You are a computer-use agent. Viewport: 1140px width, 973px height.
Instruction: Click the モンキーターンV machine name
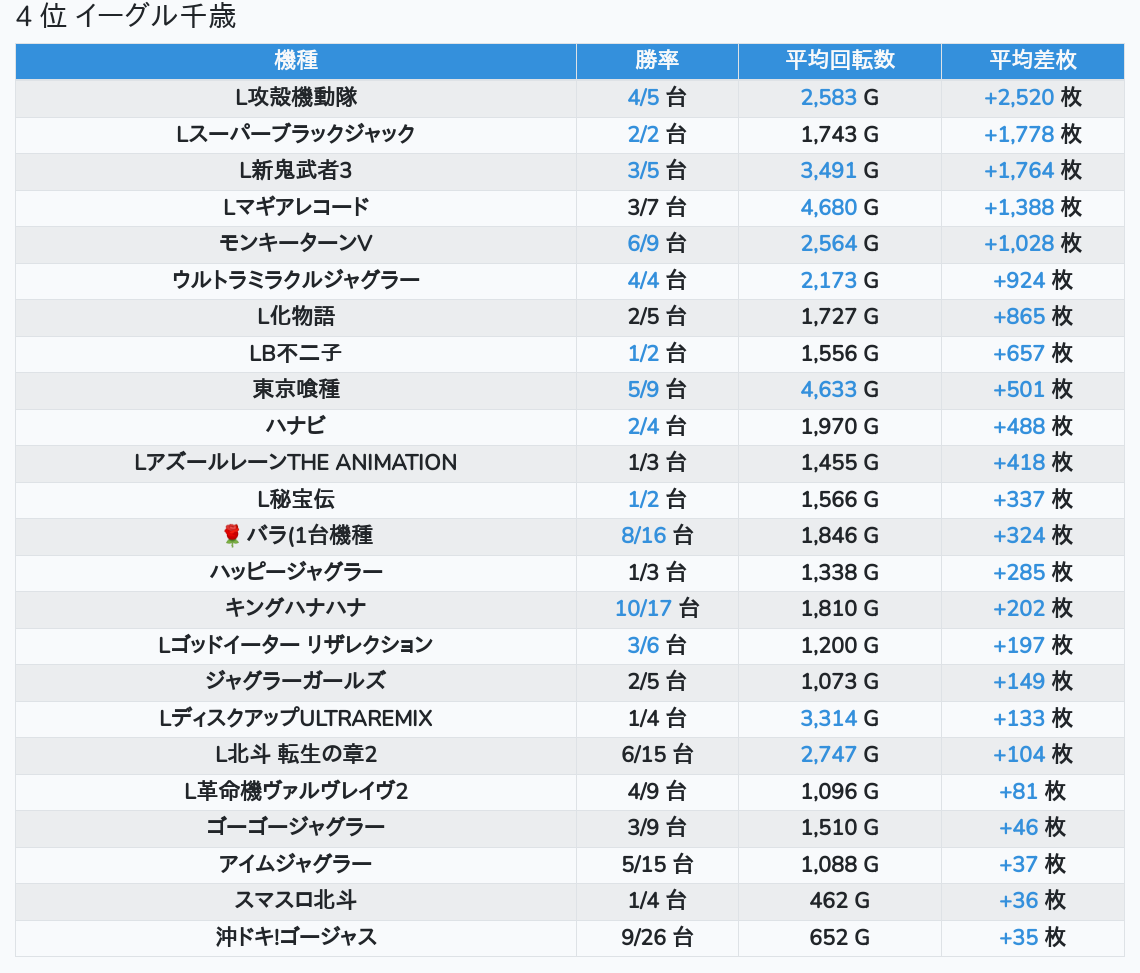coord(295,243)
